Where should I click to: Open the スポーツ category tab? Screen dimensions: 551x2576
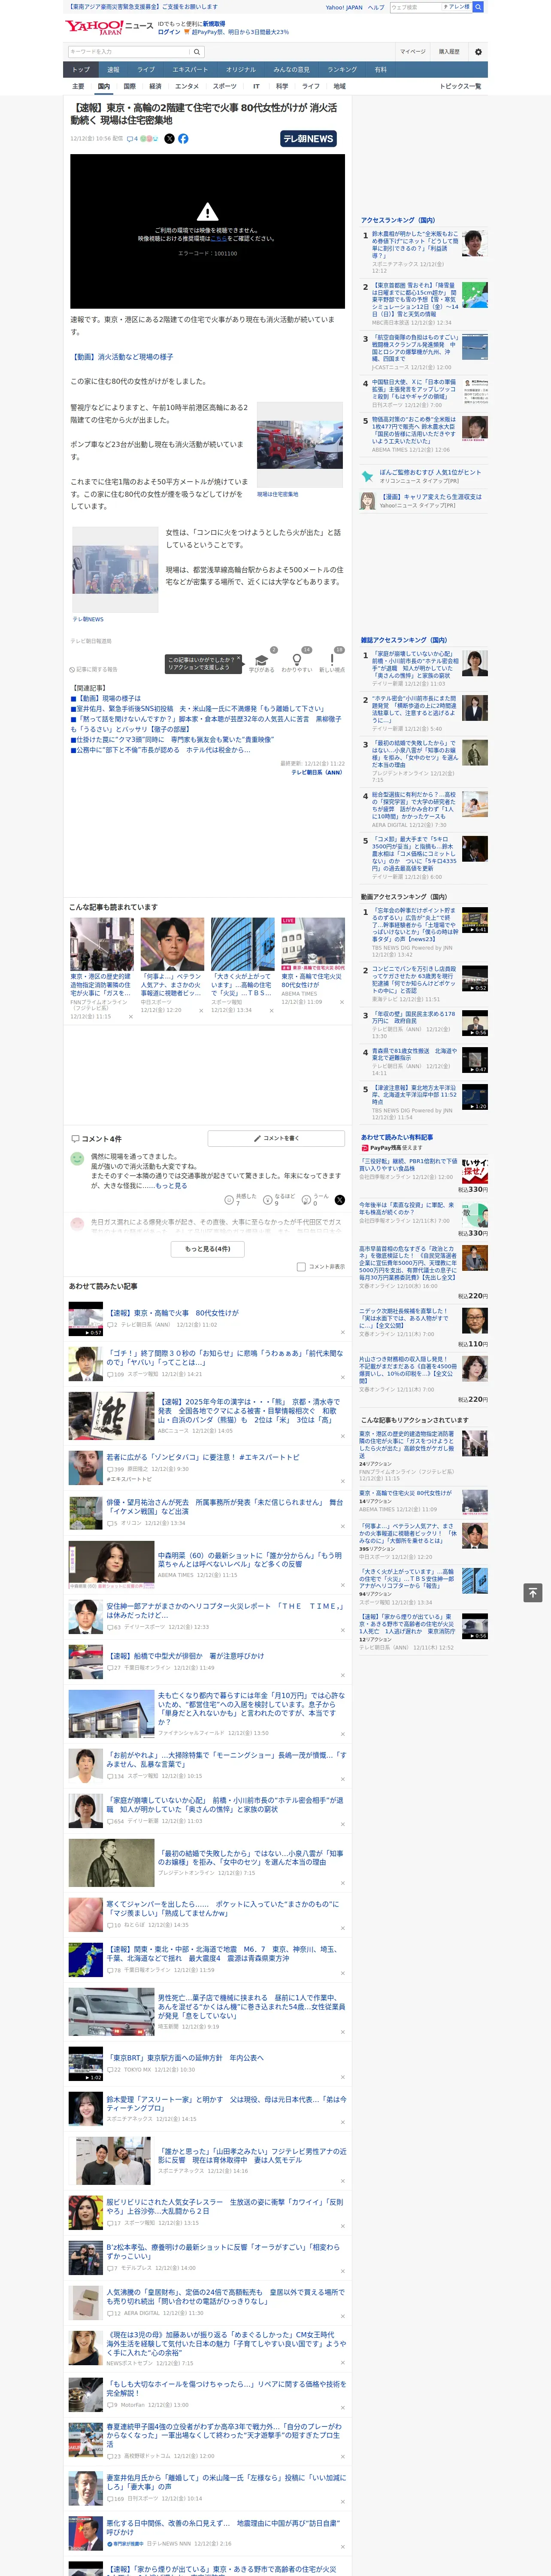(225, 86)
